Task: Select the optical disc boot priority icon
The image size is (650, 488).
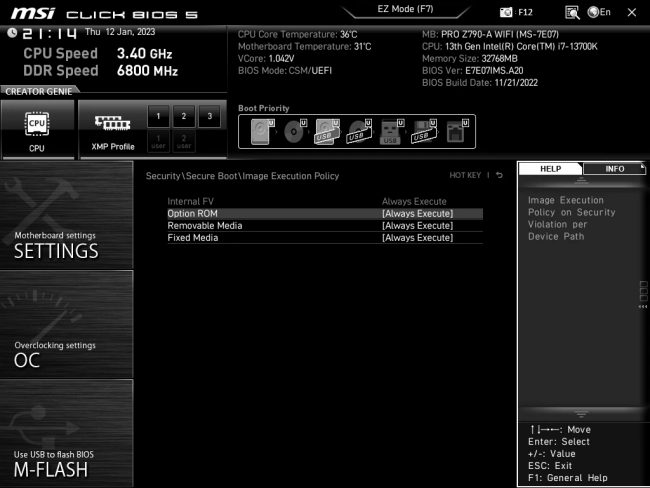Action: (294, 131)
